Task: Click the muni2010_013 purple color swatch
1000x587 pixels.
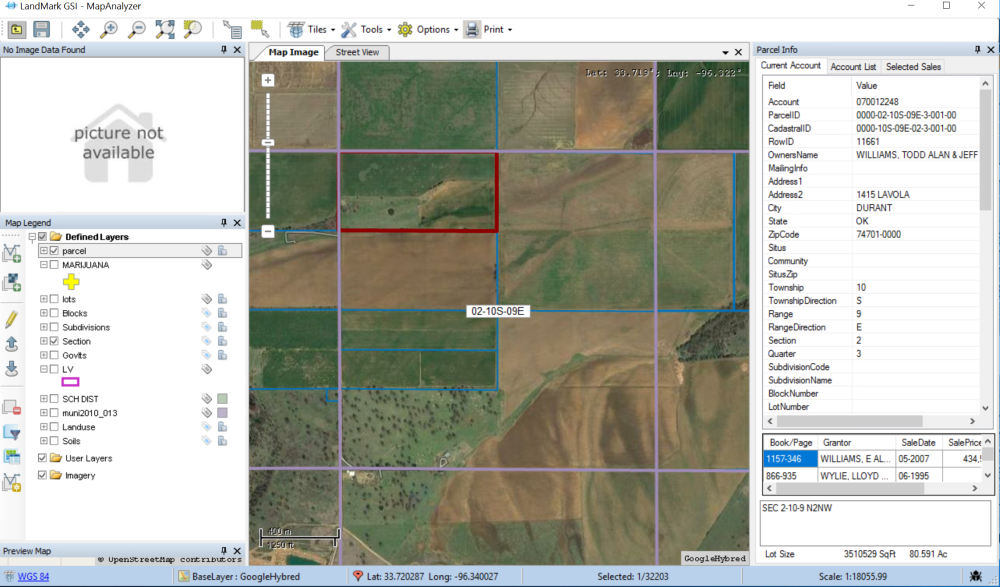Action: [222, 413]
